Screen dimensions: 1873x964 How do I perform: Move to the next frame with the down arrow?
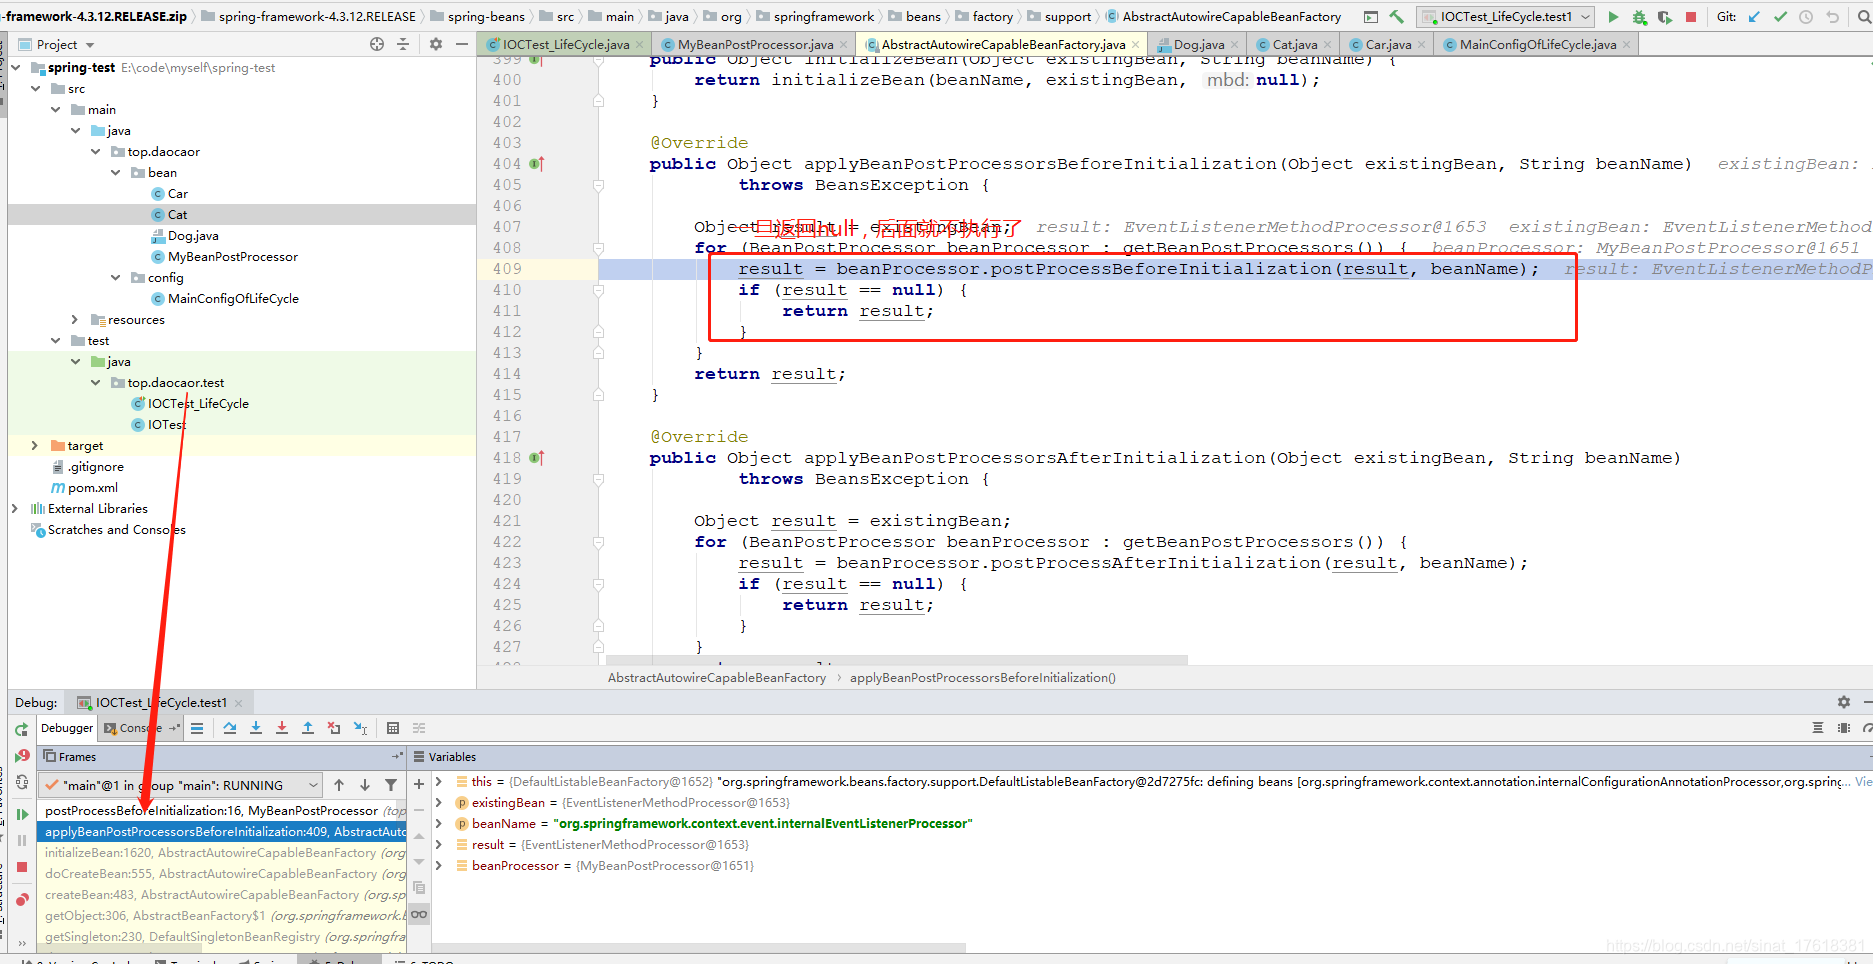365,785
